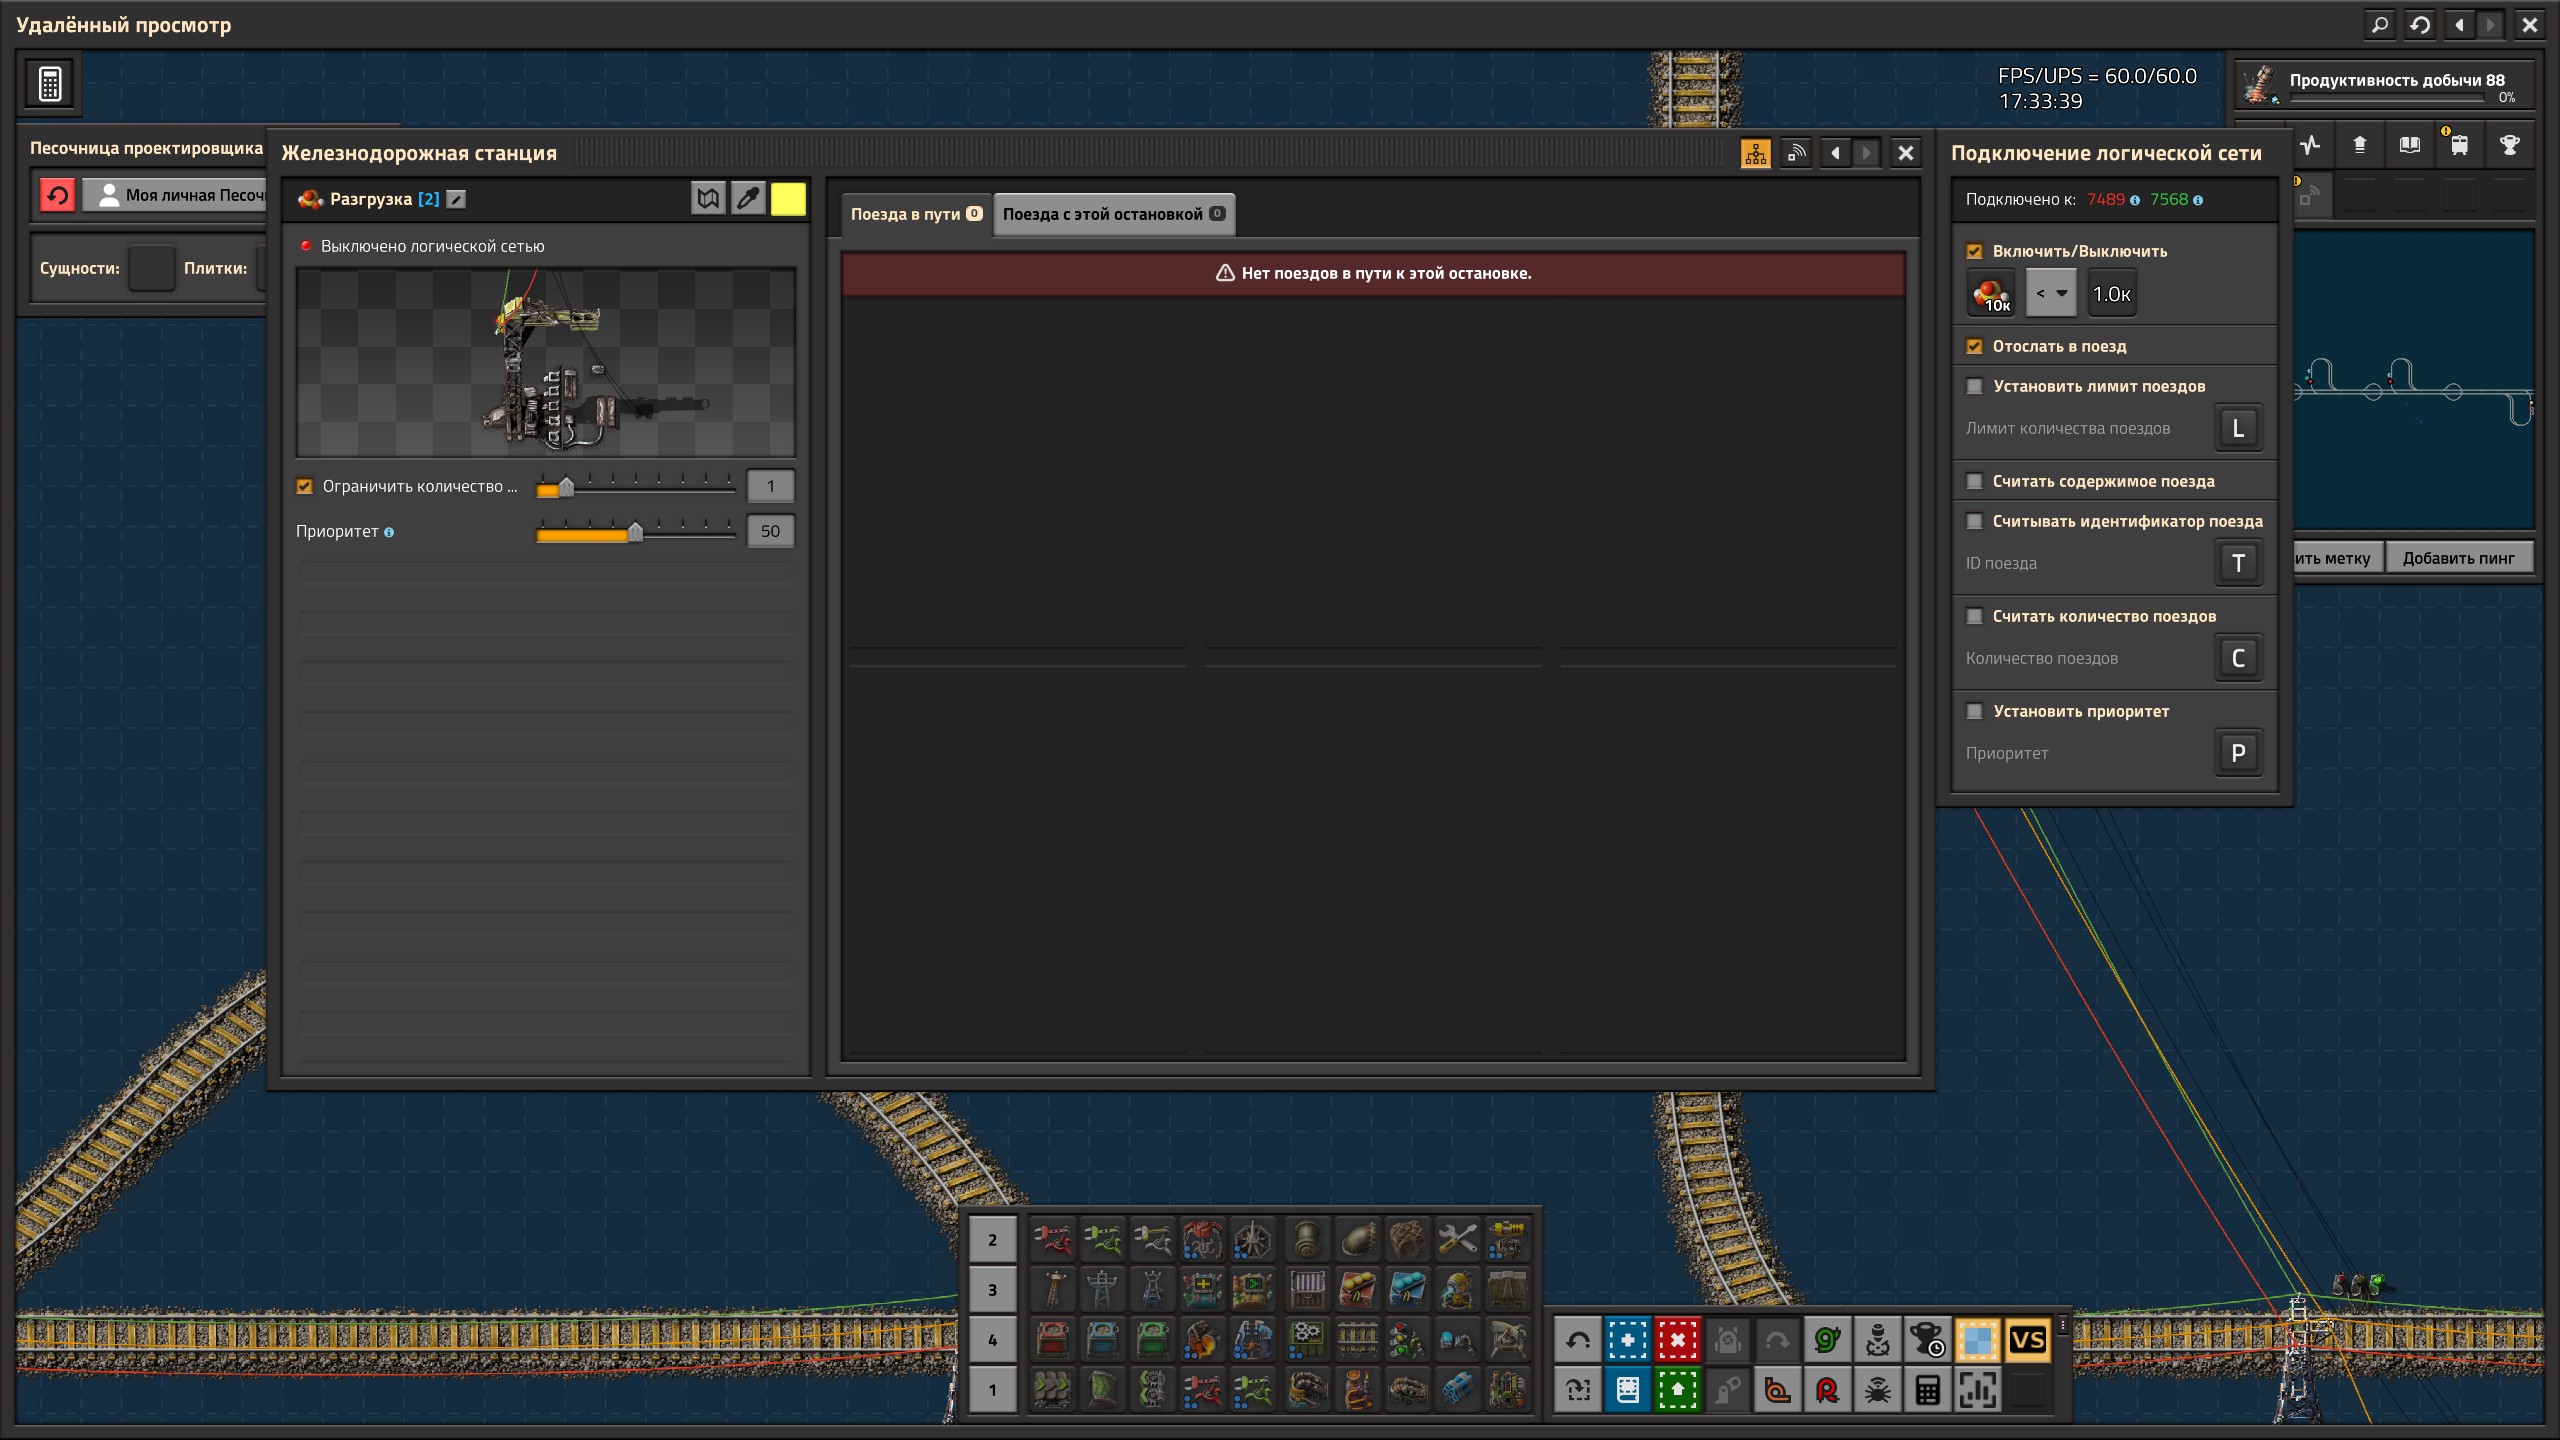The width and height of the screenshot is (2560, 1440).
Task: Click the color picker eyedropper icon
Action: [748, 198]
